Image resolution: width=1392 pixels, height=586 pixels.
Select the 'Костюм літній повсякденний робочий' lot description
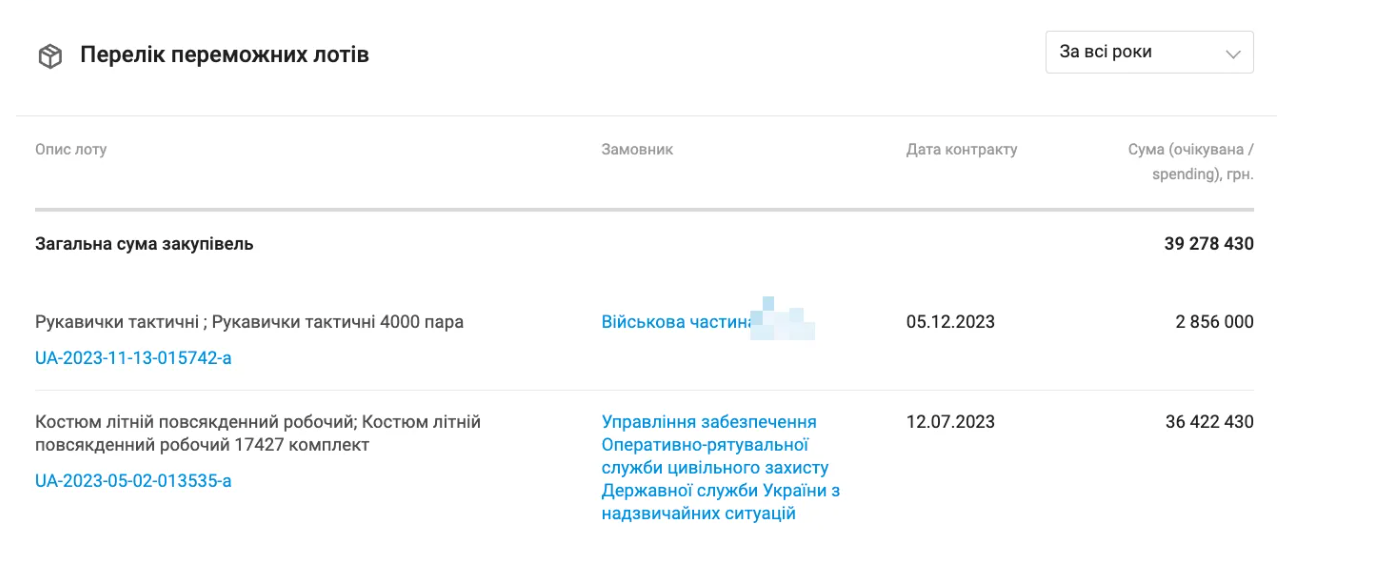(258, 434)
